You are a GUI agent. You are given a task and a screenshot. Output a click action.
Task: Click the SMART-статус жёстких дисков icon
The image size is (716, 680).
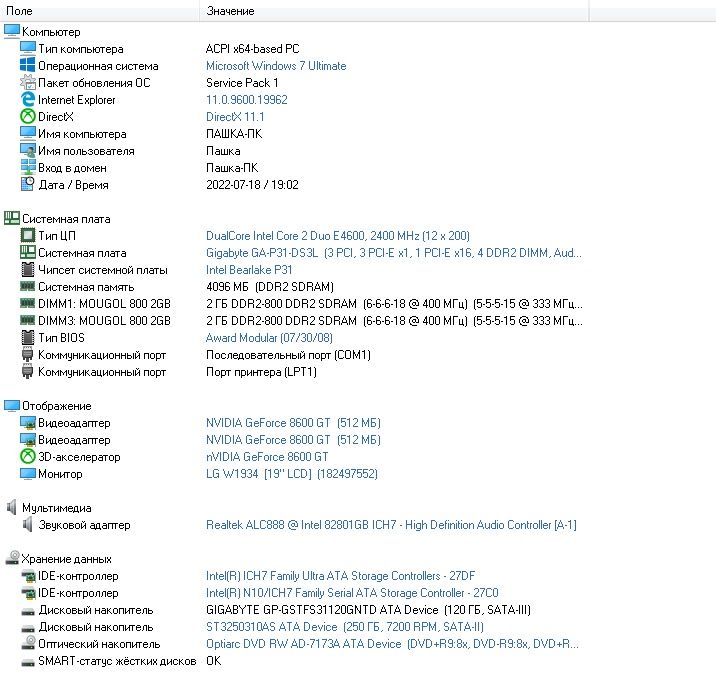click(28, 662)
